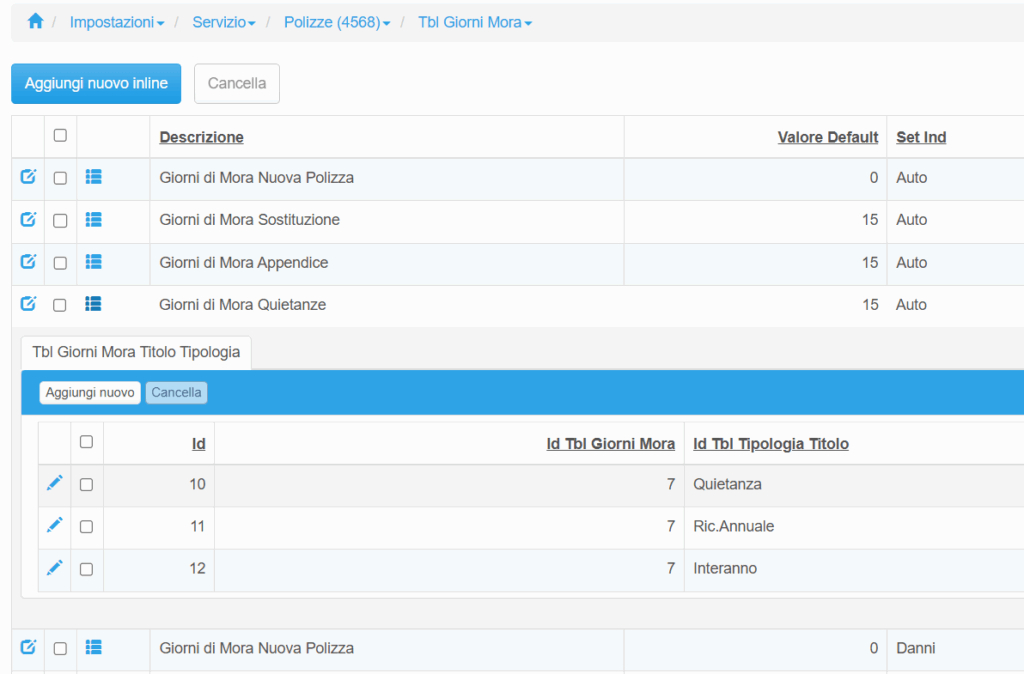Image resolution: width=1024 pixels, height=674 pixels.
Task: Select Tbl Giorni Mora Titolo Tipologia tab
Action: (136, 352)
